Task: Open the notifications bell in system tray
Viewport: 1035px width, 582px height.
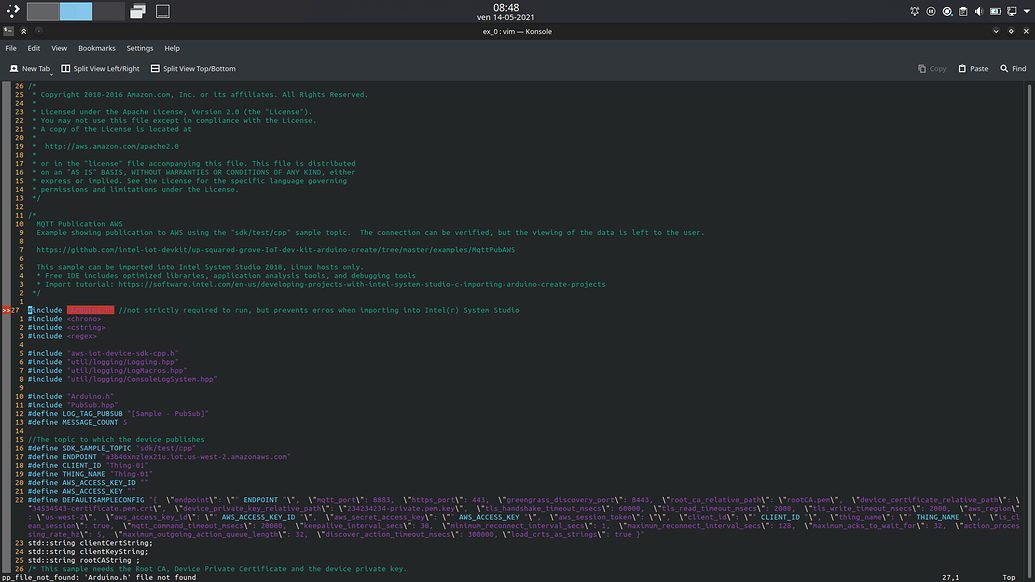Action: pos(915,11)
